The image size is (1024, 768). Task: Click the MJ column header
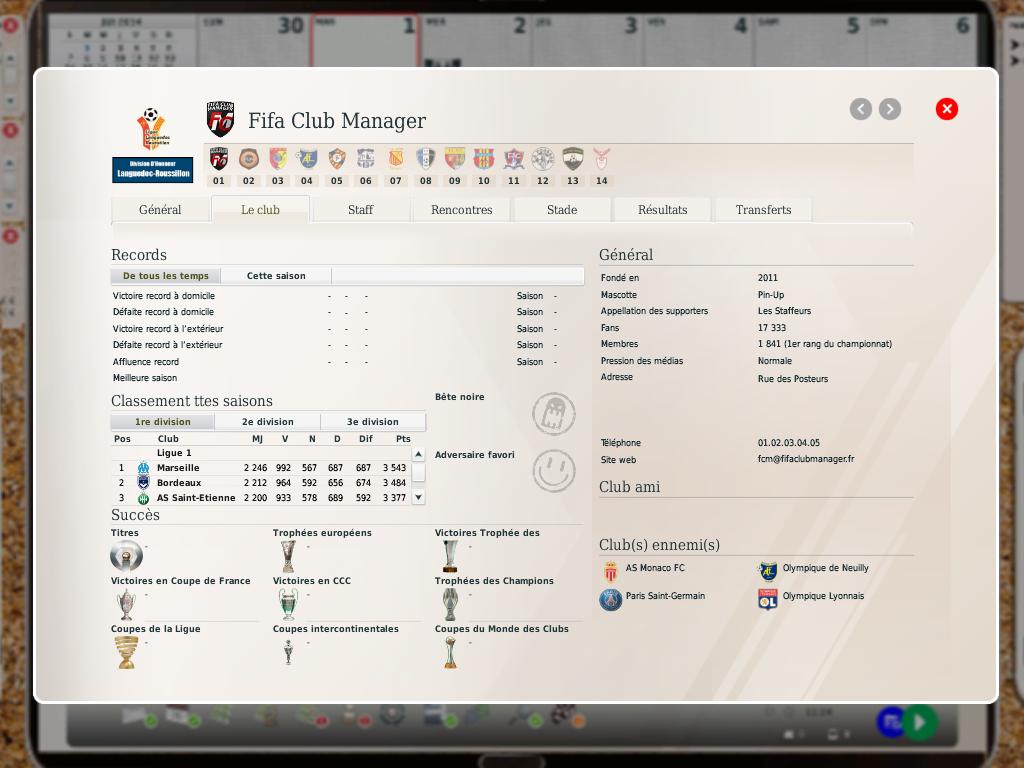(x=257, y=439)
